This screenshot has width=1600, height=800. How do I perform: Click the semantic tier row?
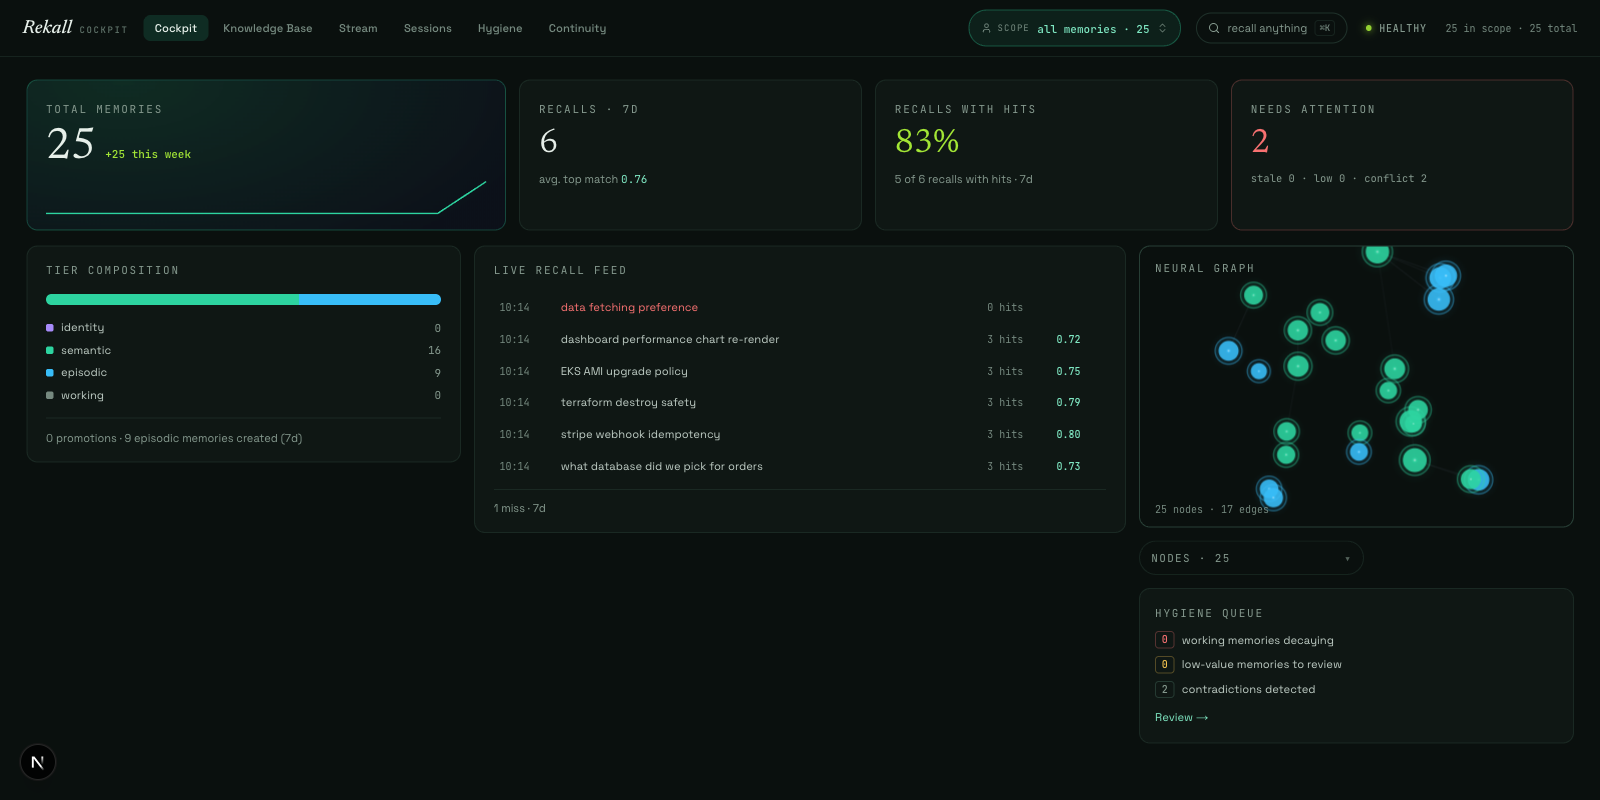[x=243, y=350]
